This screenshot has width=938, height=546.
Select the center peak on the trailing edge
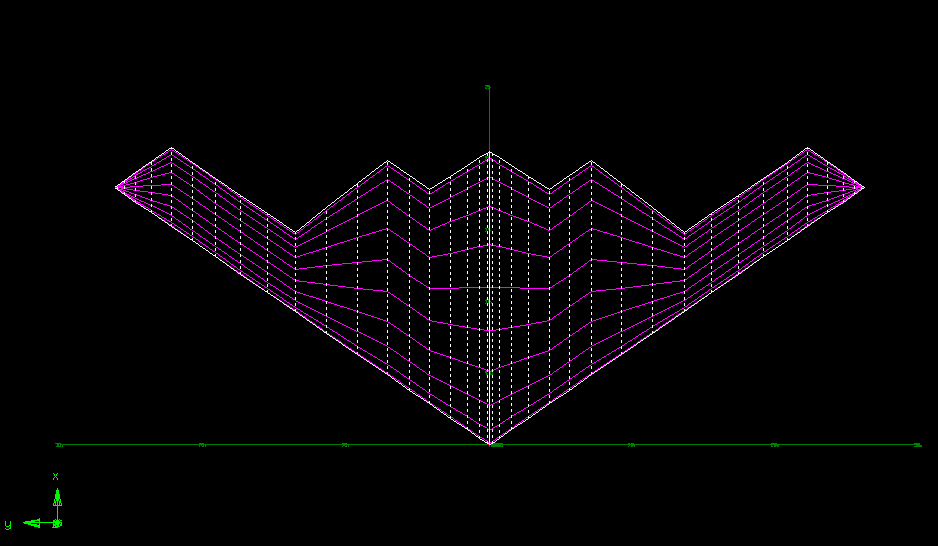click(x=489, y=153)
